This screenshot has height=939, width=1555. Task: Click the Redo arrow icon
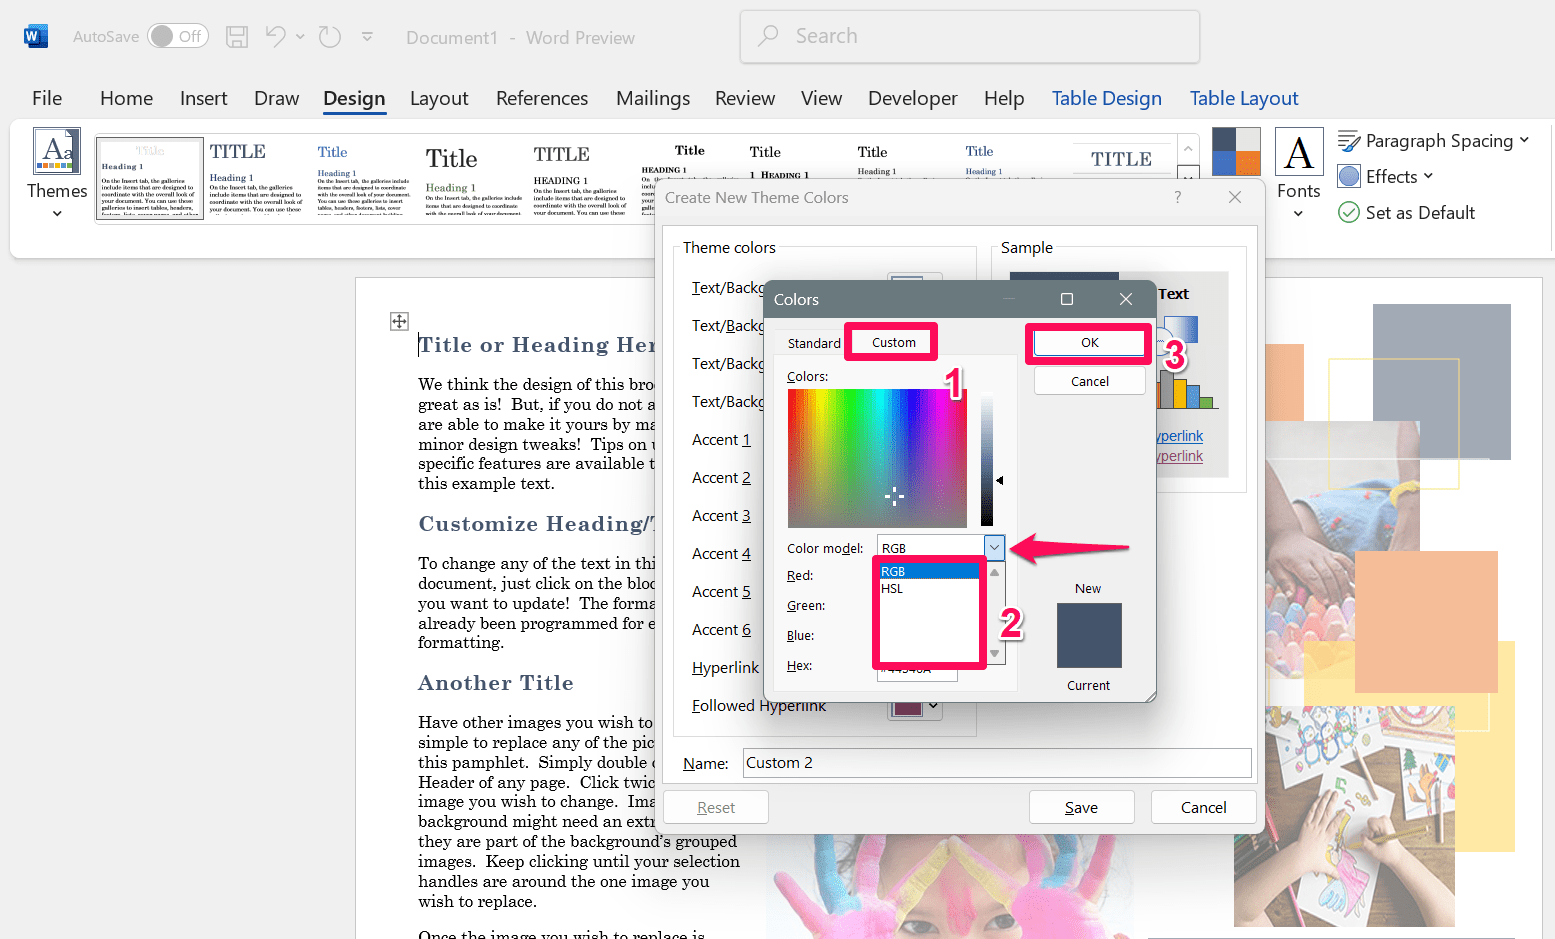coord(329,37)
